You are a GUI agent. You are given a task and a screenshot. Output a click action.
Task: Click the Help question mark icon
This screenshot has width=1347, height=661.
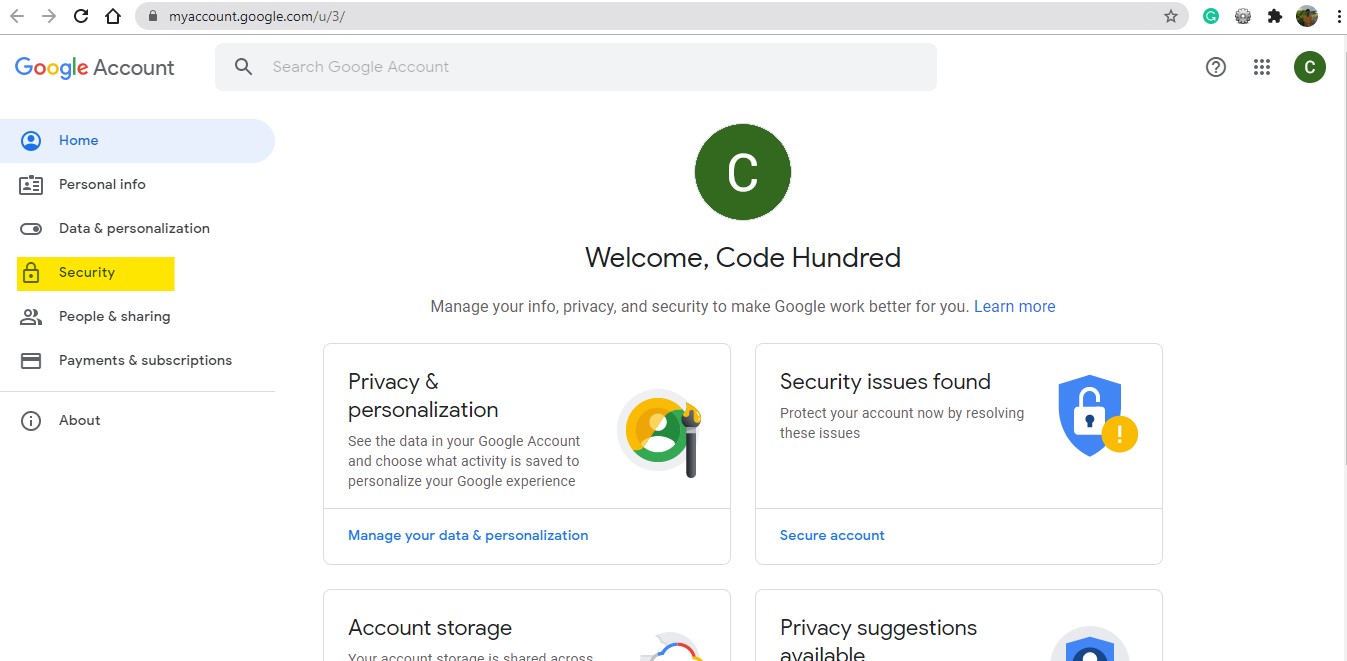pyautogui.click(x=1216, y=67)
